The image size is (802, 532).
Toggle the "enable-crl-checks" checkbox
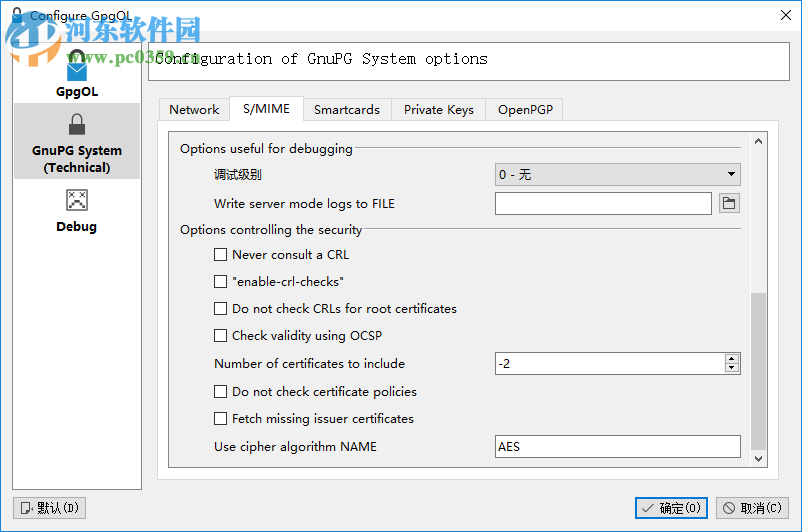point(220,282)
